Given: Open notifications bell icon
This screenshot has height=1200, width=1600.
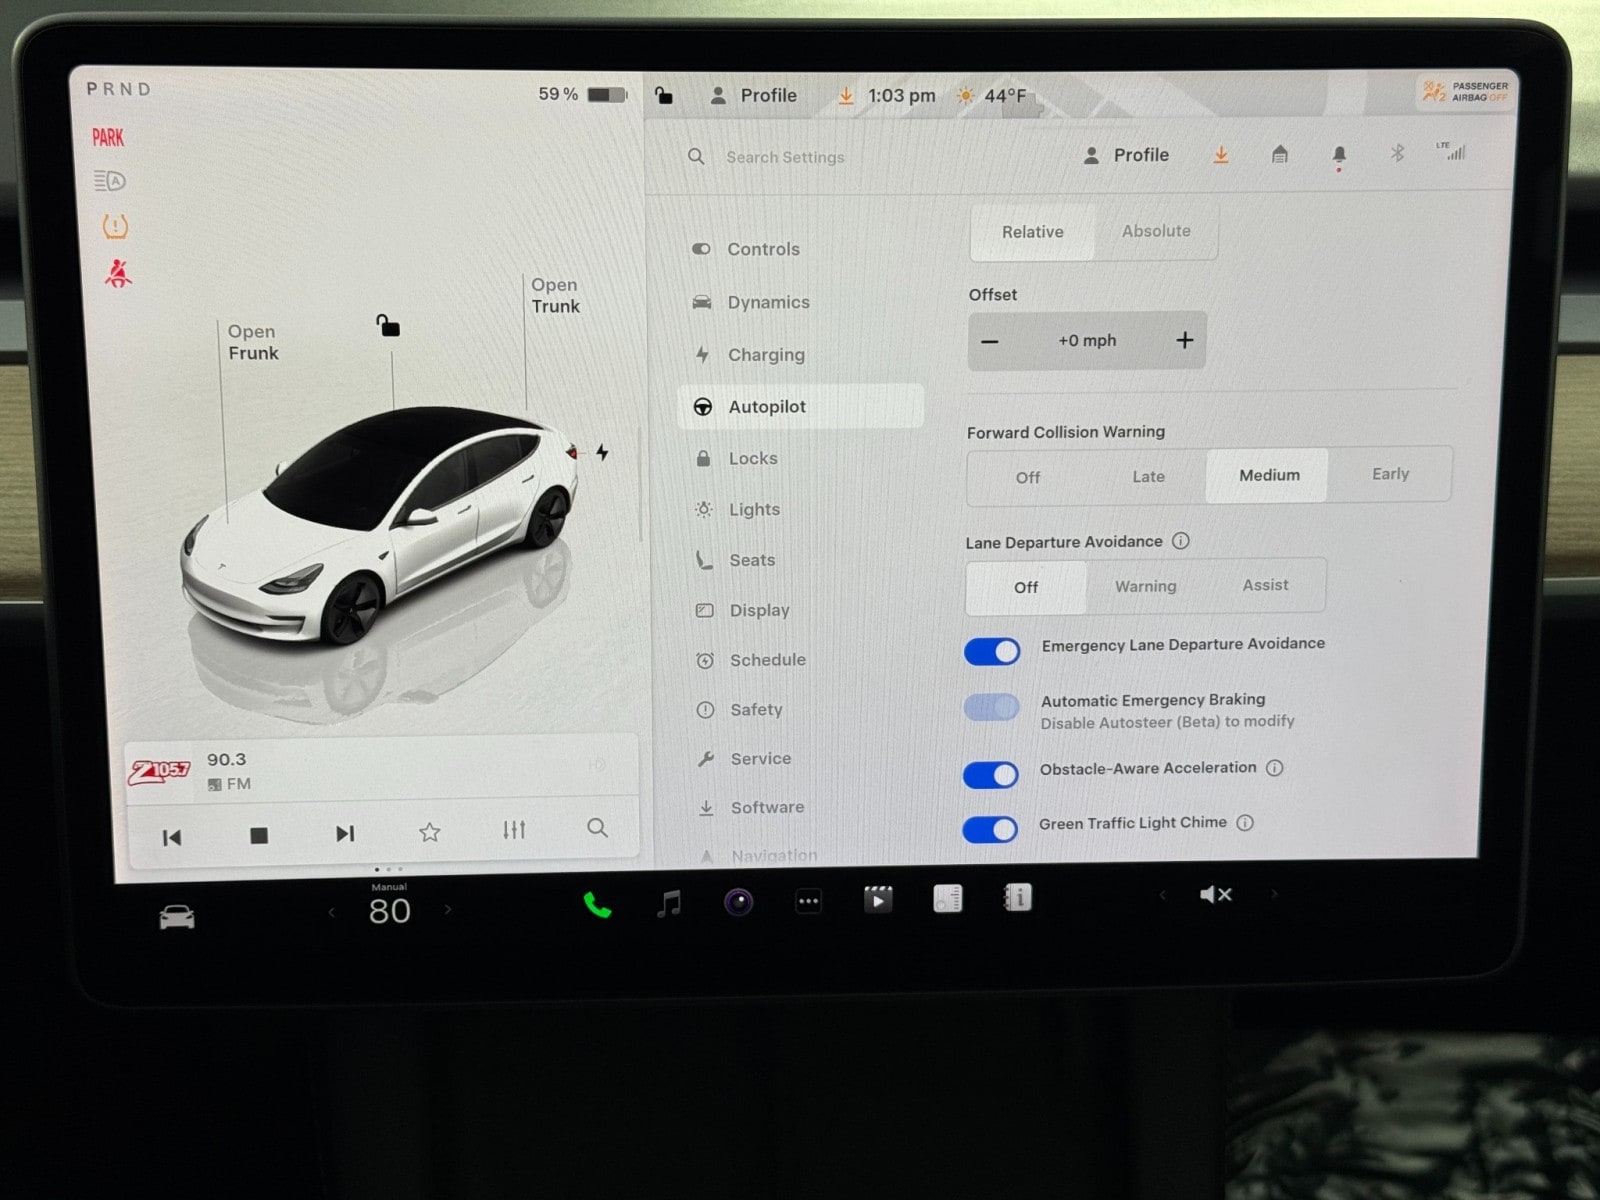Looking at the screenshot, I should [x=1339, y=154].
